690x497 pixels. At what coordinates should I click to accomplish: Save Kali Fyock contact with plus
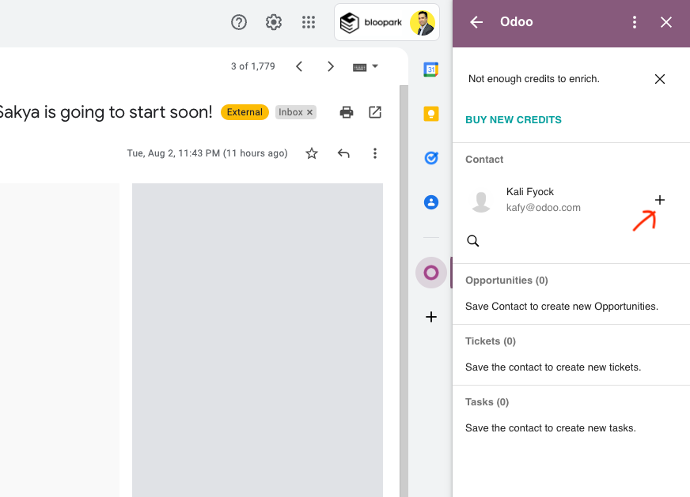point(660,200)
